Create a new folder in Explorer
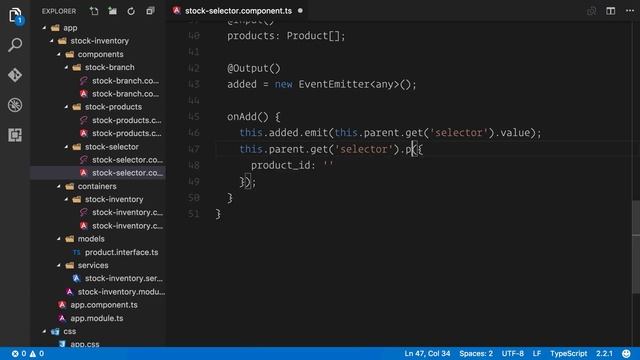Image resolution: width=640 pixels, height=360 pixels. 112,11
